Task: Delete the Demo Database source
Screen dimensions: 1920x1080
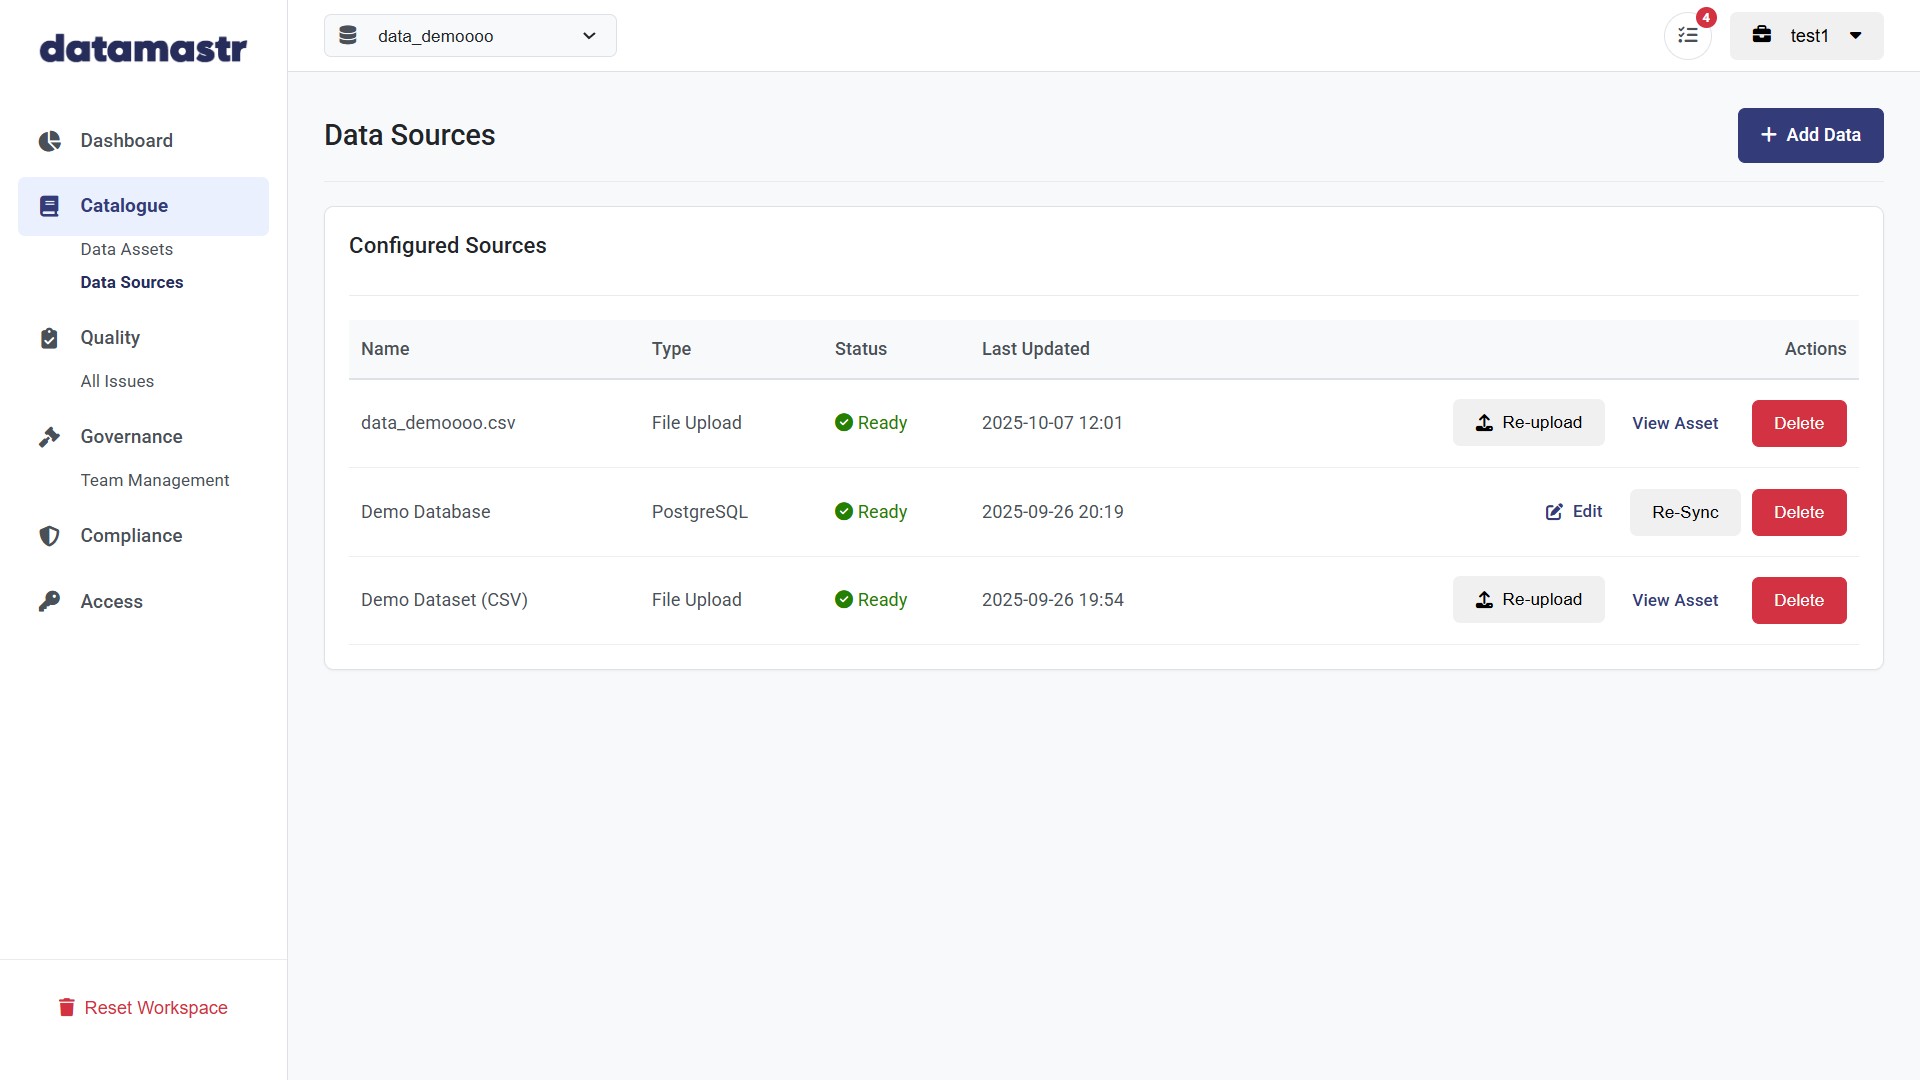Action: (1798, 512)
